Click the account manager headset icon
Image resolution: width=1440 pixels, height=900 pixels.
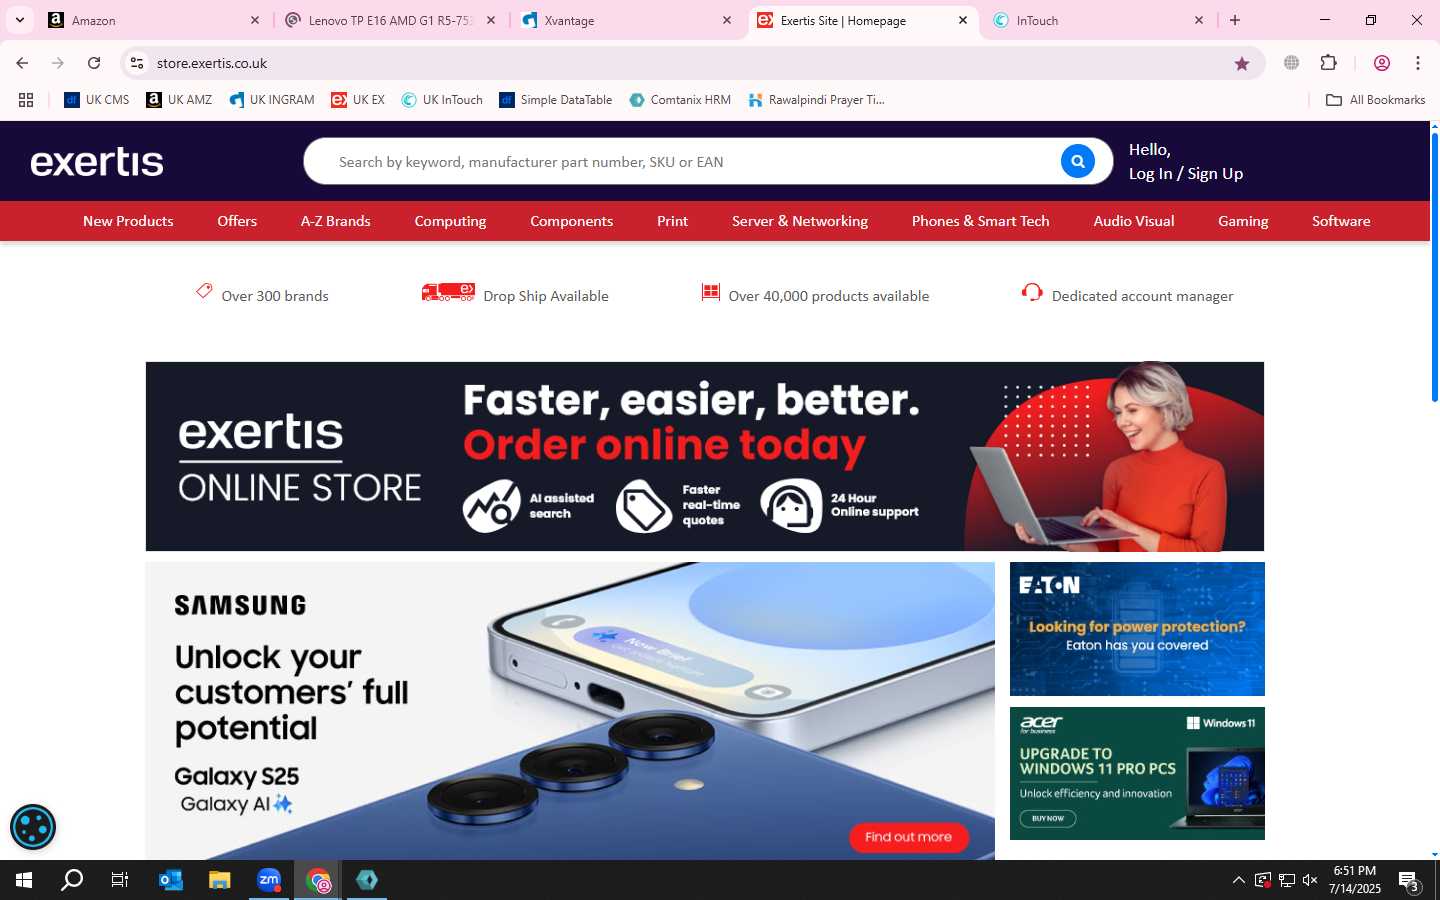tap(1032, 292)
